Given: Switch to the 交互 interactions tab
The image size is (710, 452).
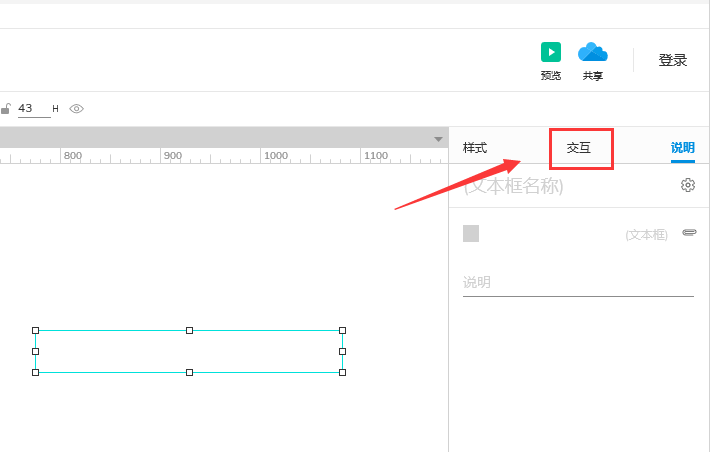Looking at the screenshot, I should pyautogui.click(x=579, y=148).
